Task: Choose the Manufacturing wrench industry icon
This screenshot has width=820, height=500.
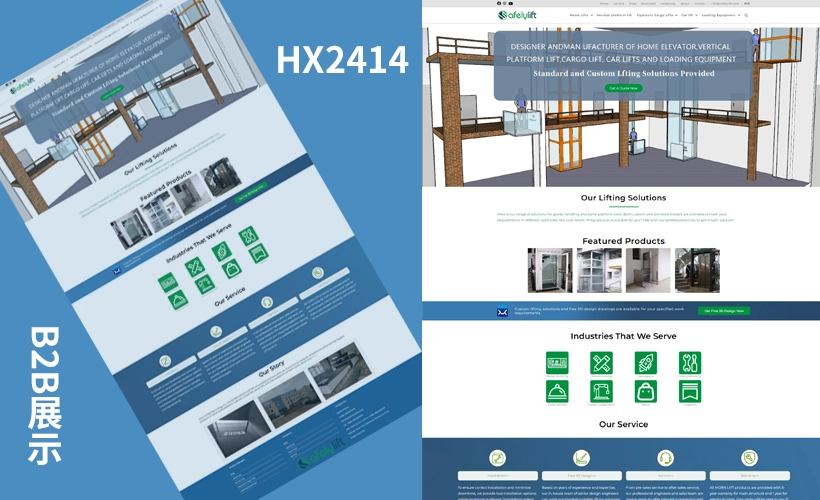Action: coord(690,362)
